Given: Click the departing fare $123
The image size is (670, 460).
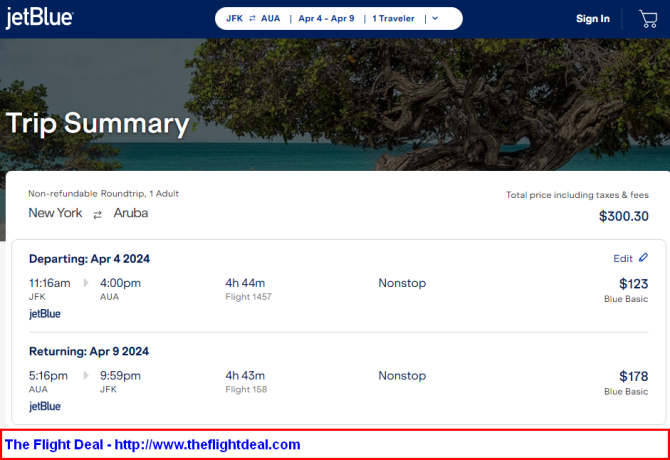Looking at the screenshot, I should pos(634,284).
